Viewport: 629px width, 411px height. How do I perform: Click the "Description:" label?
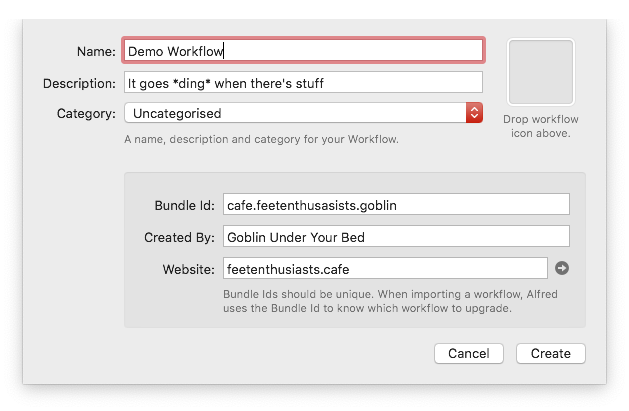coord(80,82)
